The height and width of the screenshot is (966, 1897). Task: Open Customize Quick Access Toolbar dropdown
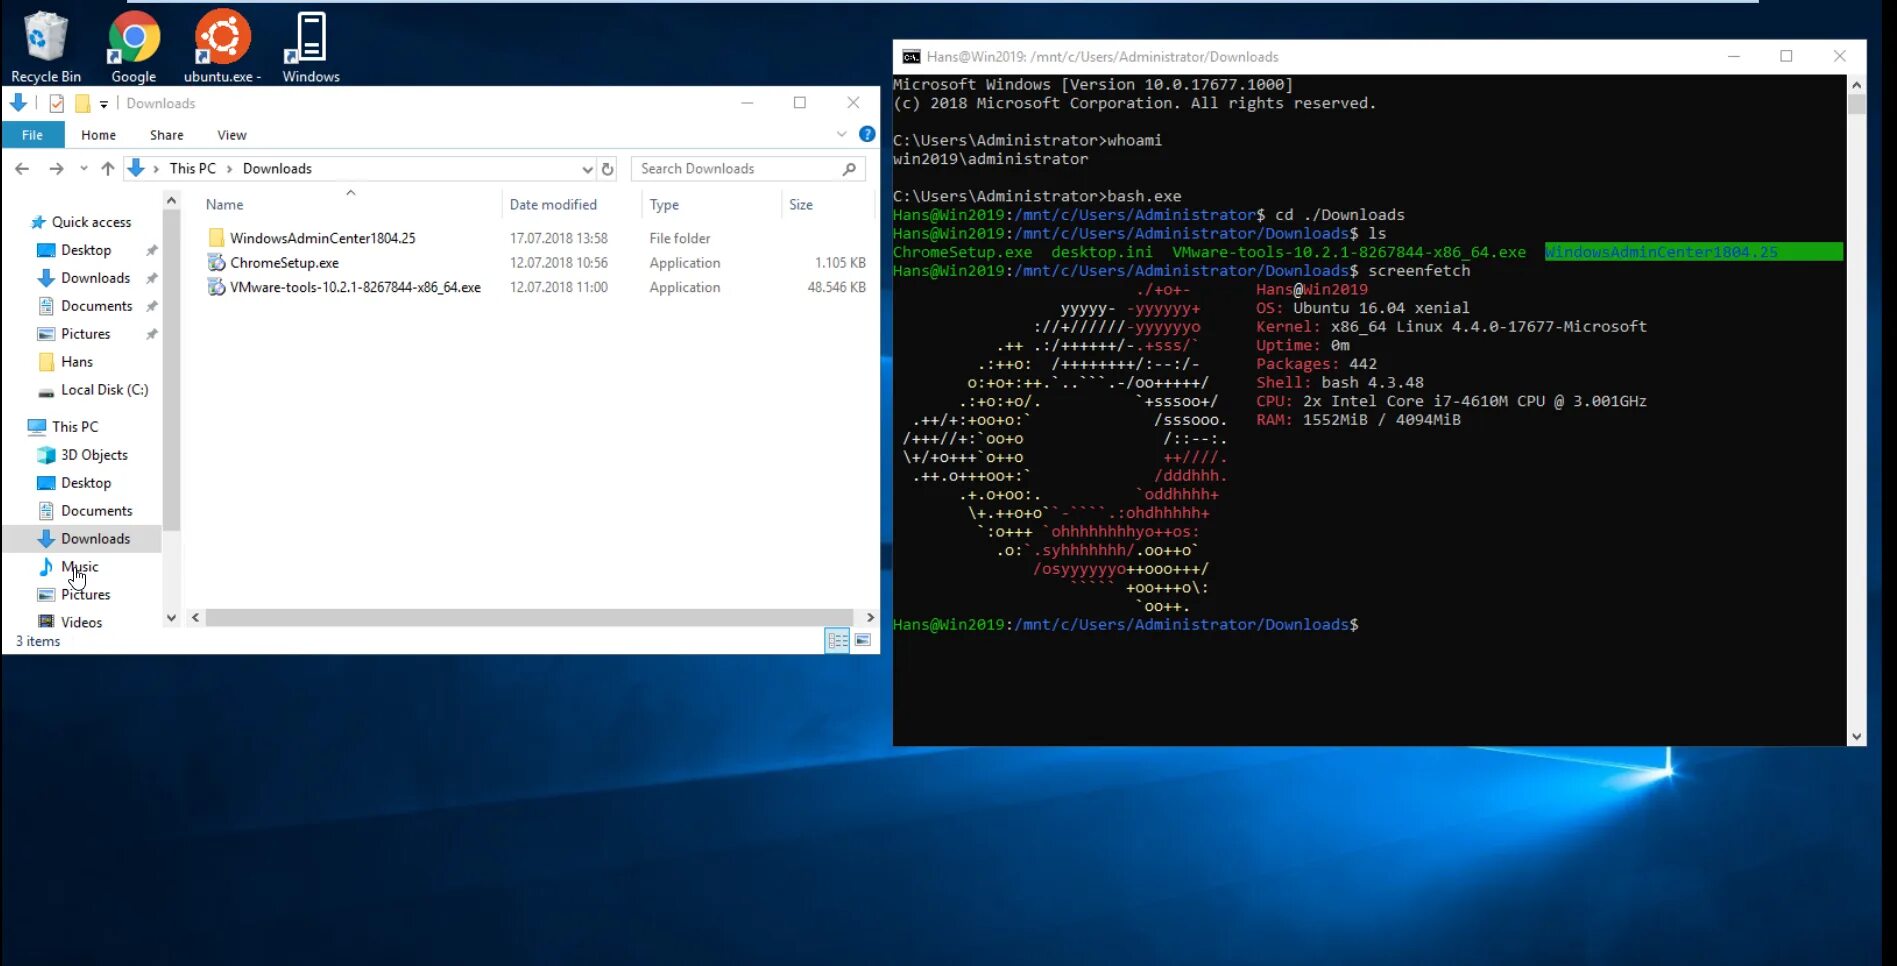[104, 104]
